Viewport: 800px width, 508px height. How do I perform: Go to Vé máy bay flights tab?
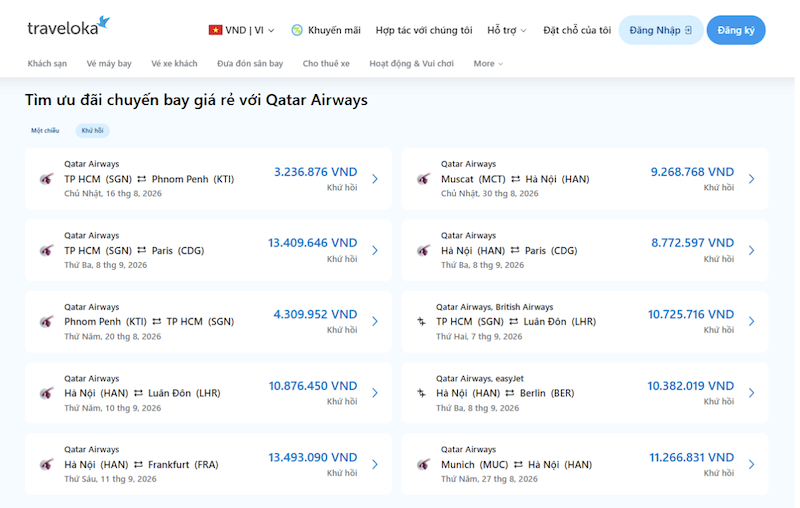(109, 64)
